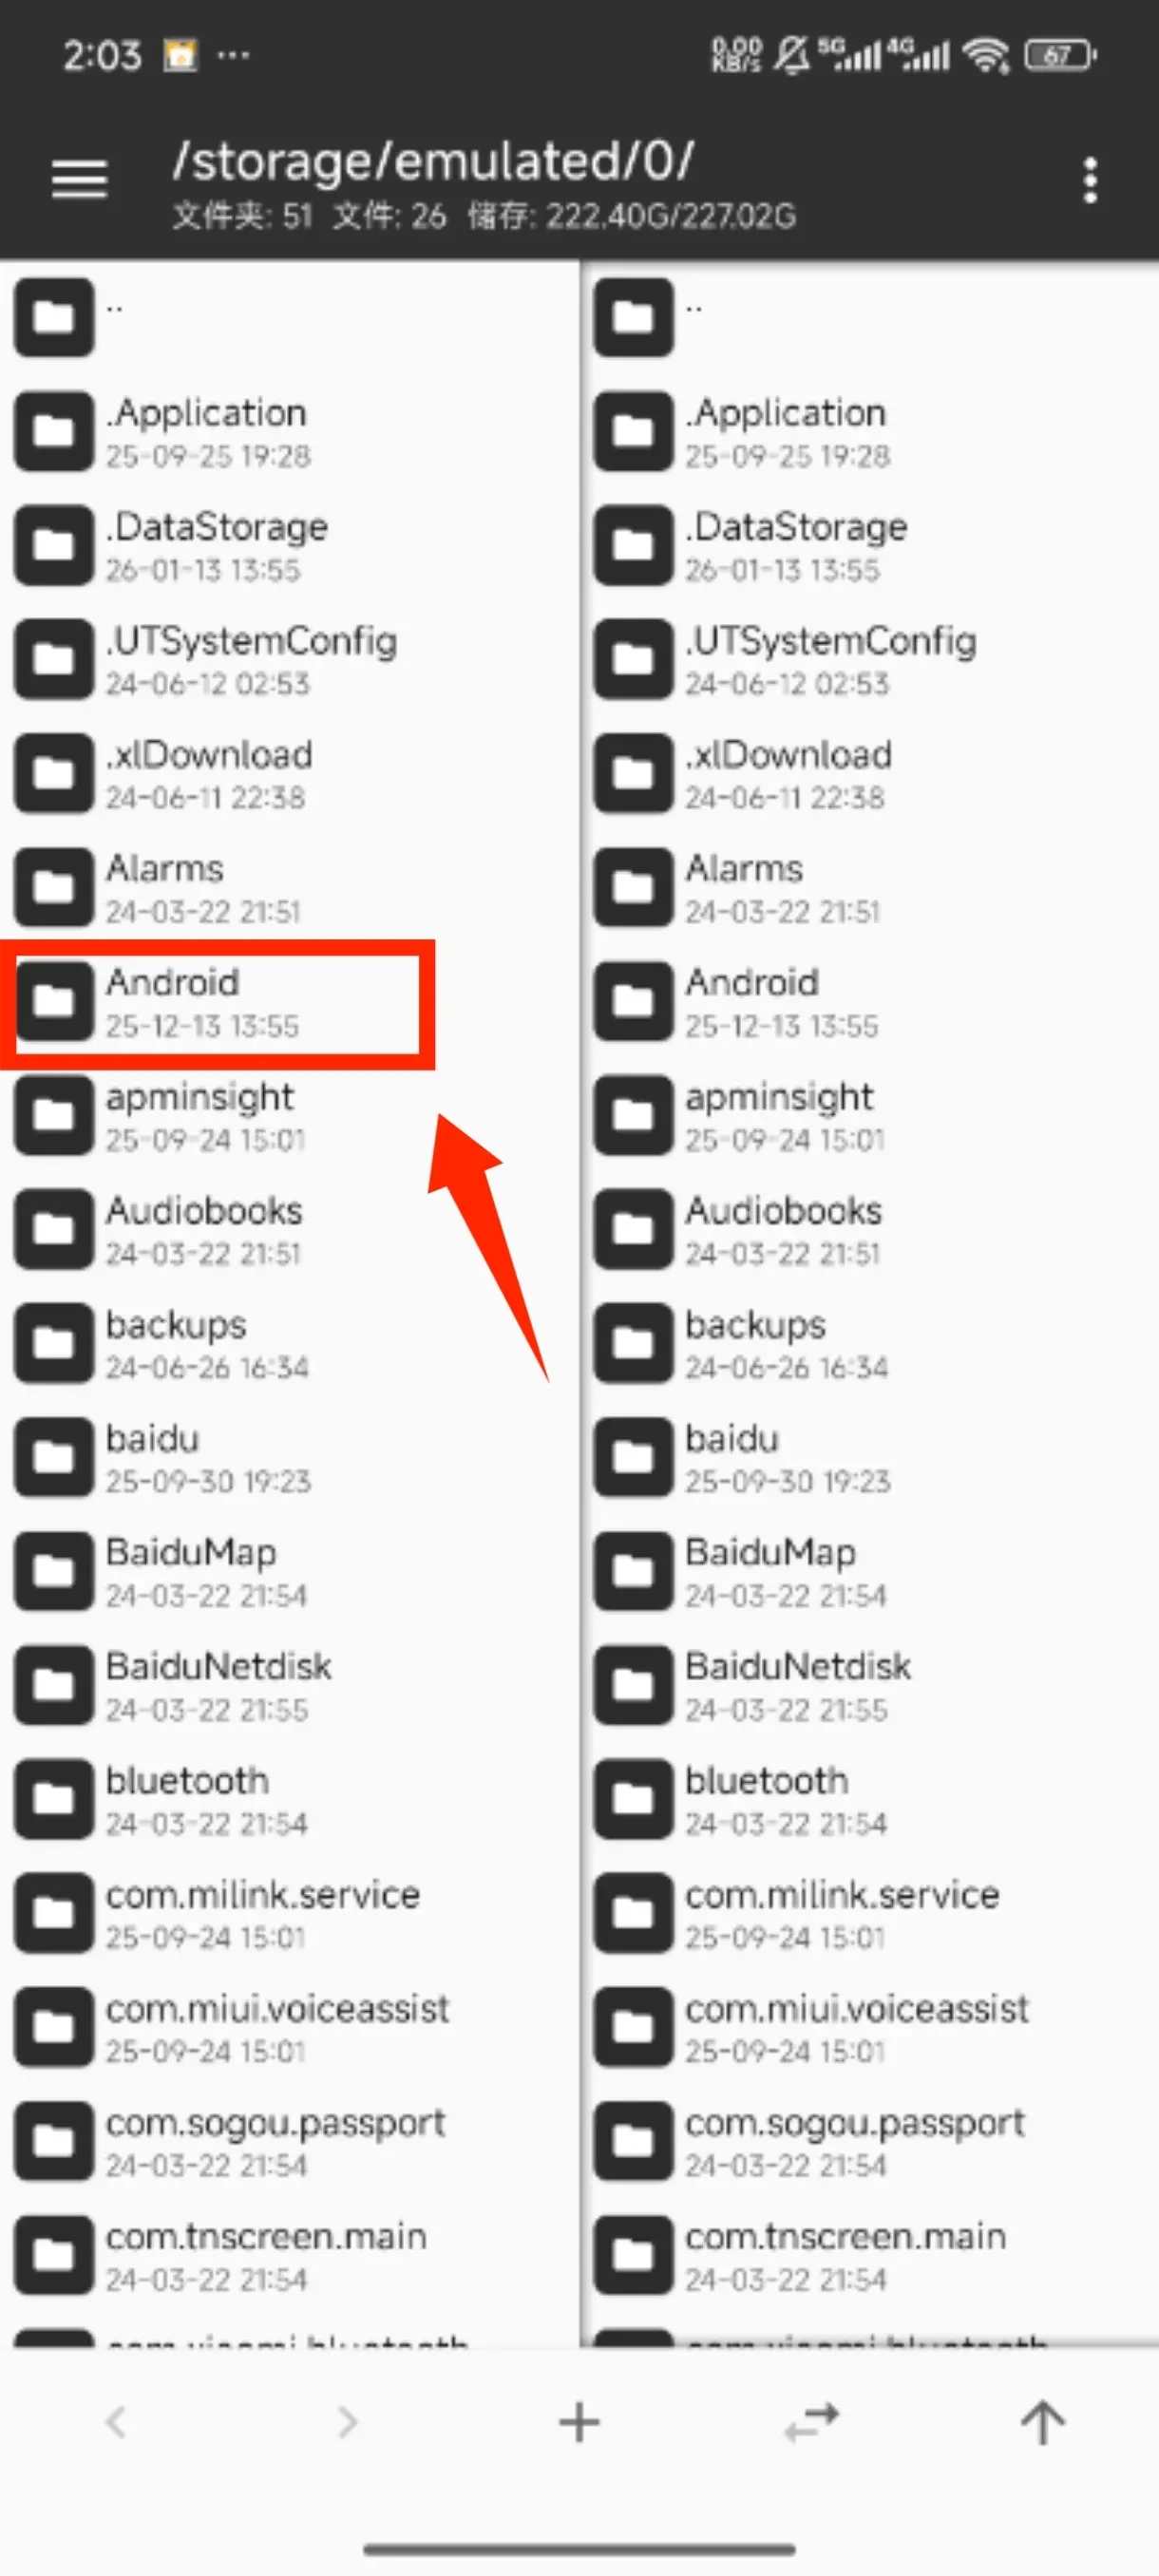The height and width of the screenshot is (2576, 1159).
Task: Tap the plus icon to create new
Action: (x=579, y=2423)
